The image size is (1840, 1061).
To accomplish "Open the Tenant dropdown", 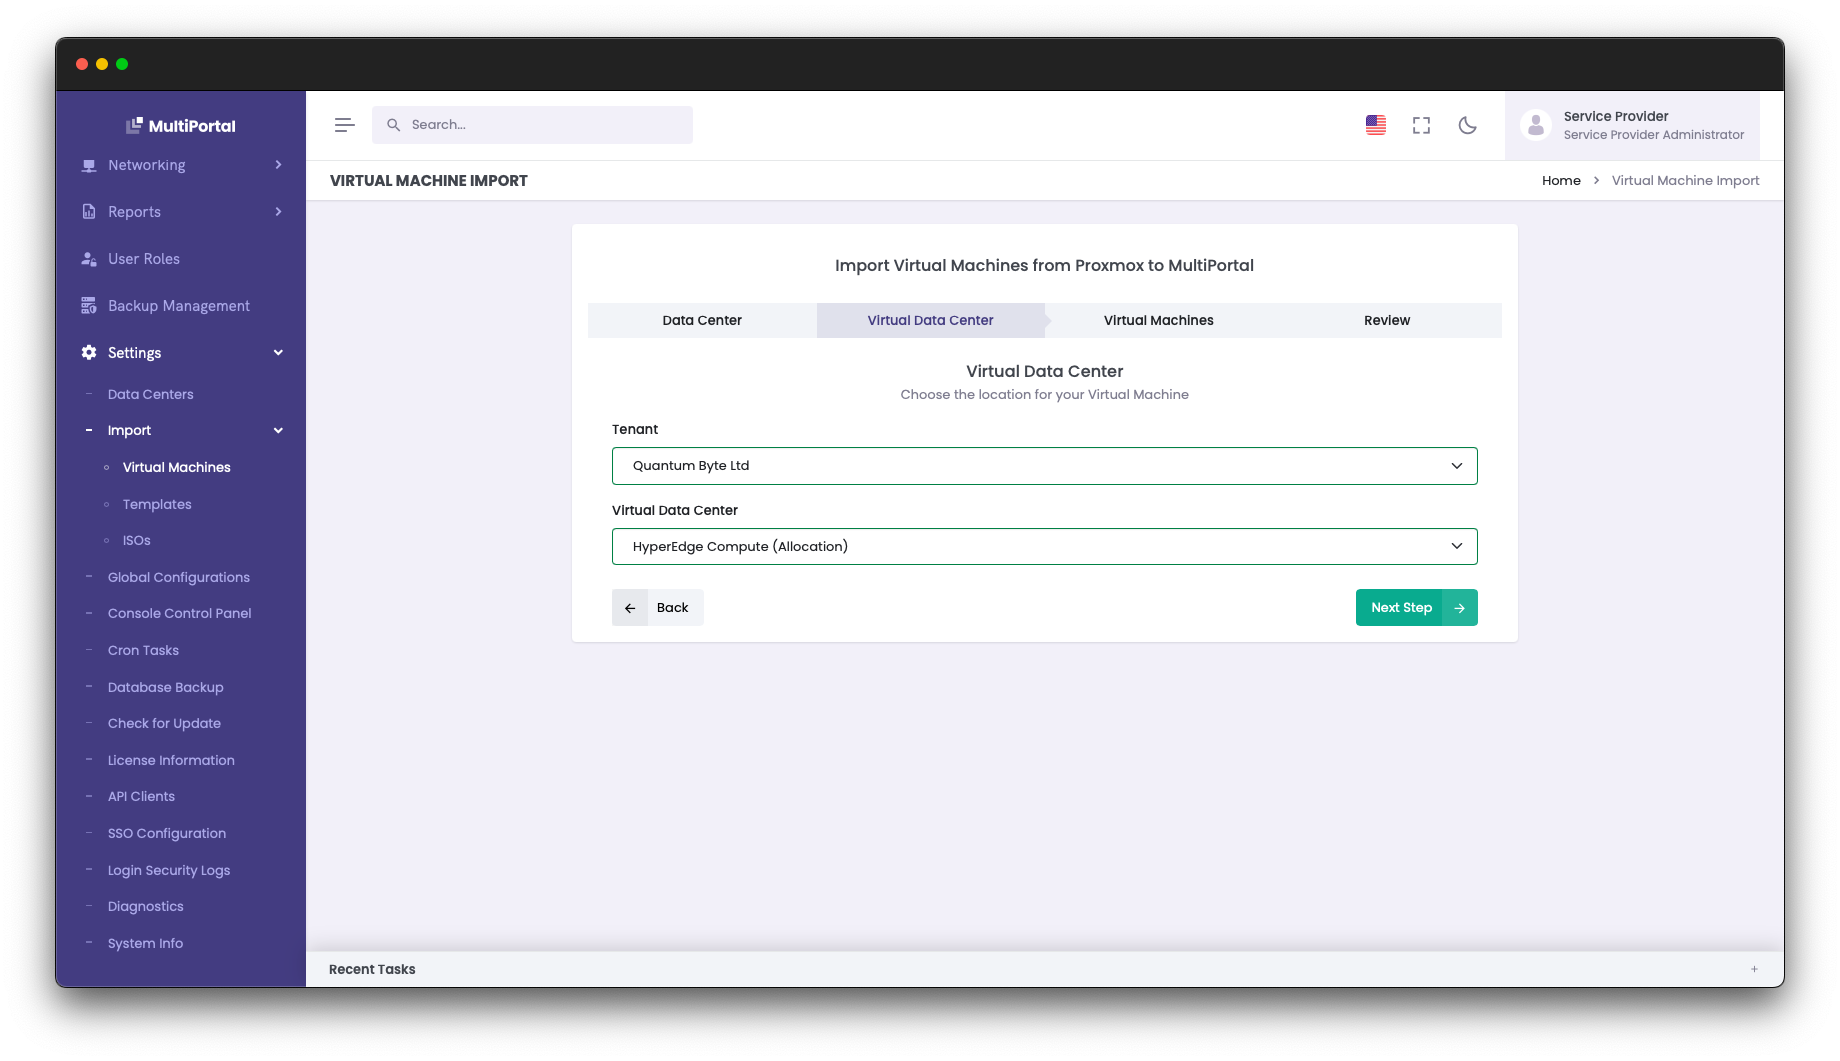I will (x=1044, y=465).
